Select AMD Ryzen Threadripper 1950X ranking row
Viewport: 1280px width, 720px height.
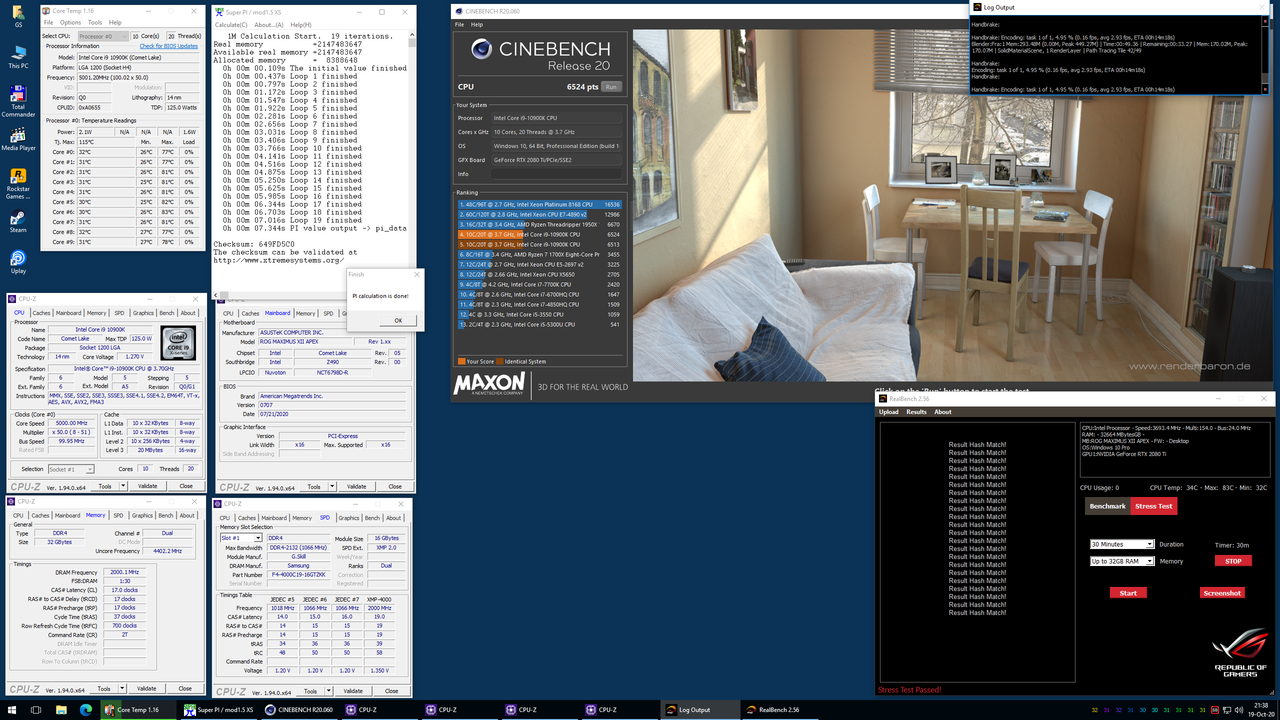[x=540, y=224]
